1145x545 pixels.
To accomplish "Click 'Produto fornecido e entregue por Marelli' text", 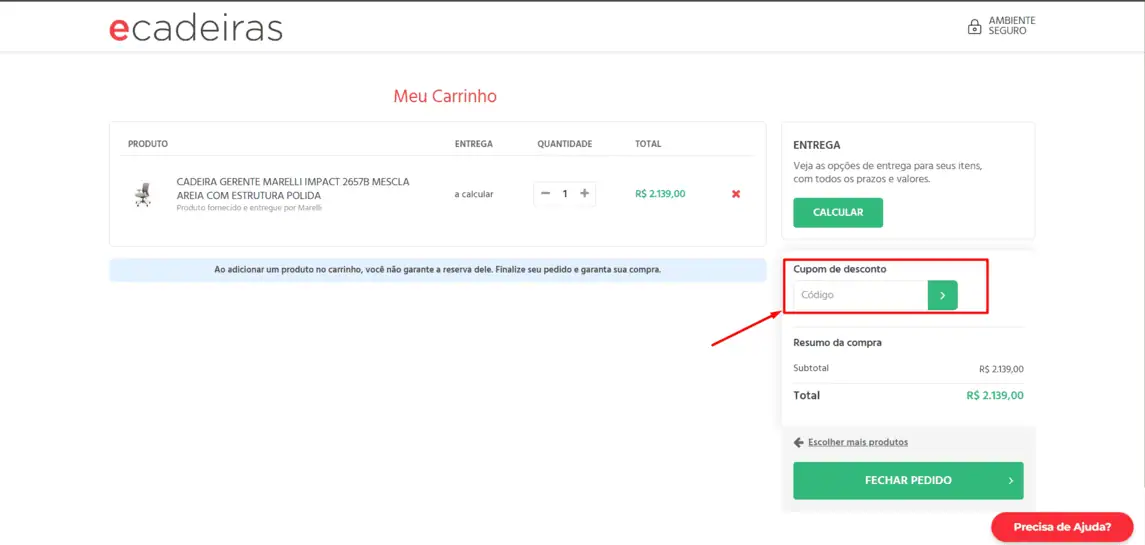I will point(249,207).
